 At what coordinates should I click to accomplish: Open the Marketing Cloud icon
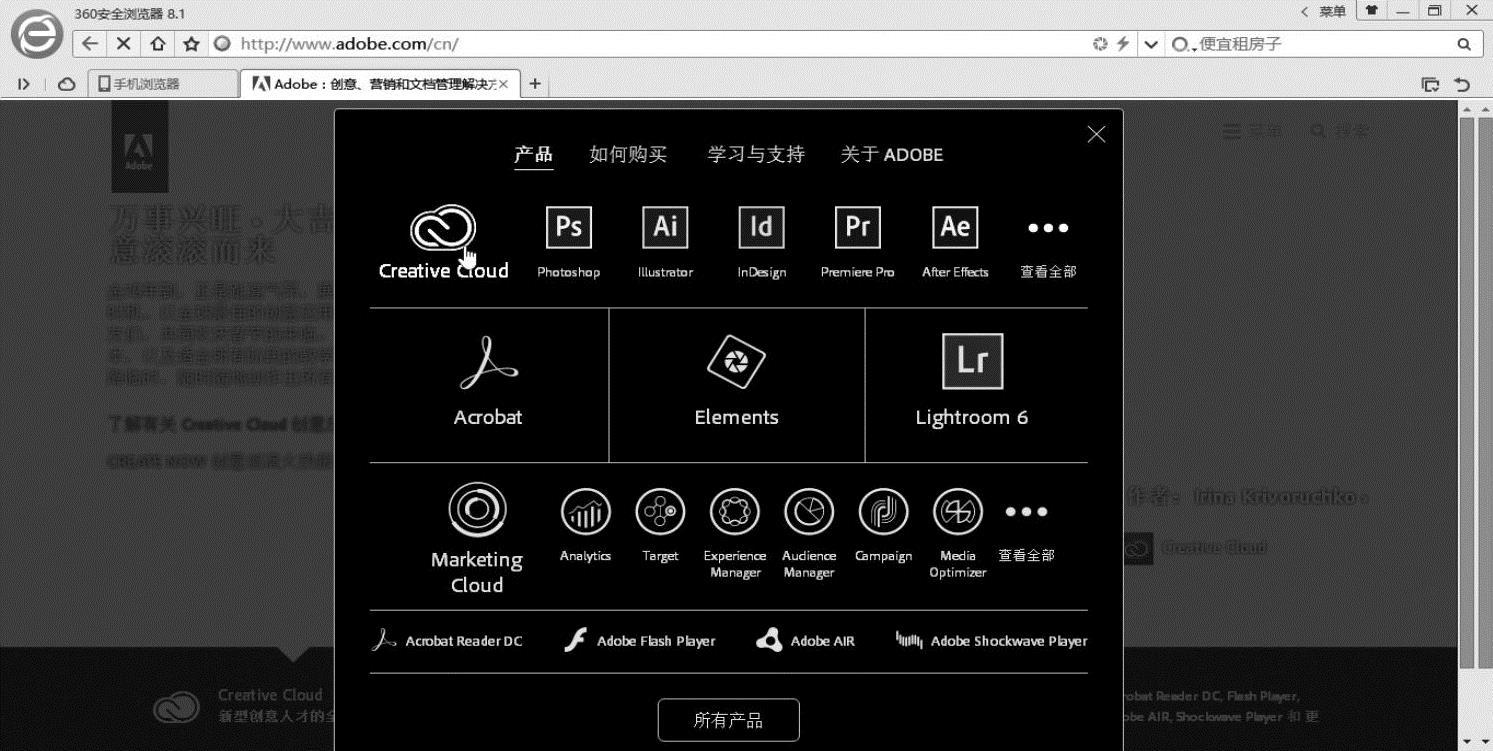pyautogui.click(x=477, y=510)
